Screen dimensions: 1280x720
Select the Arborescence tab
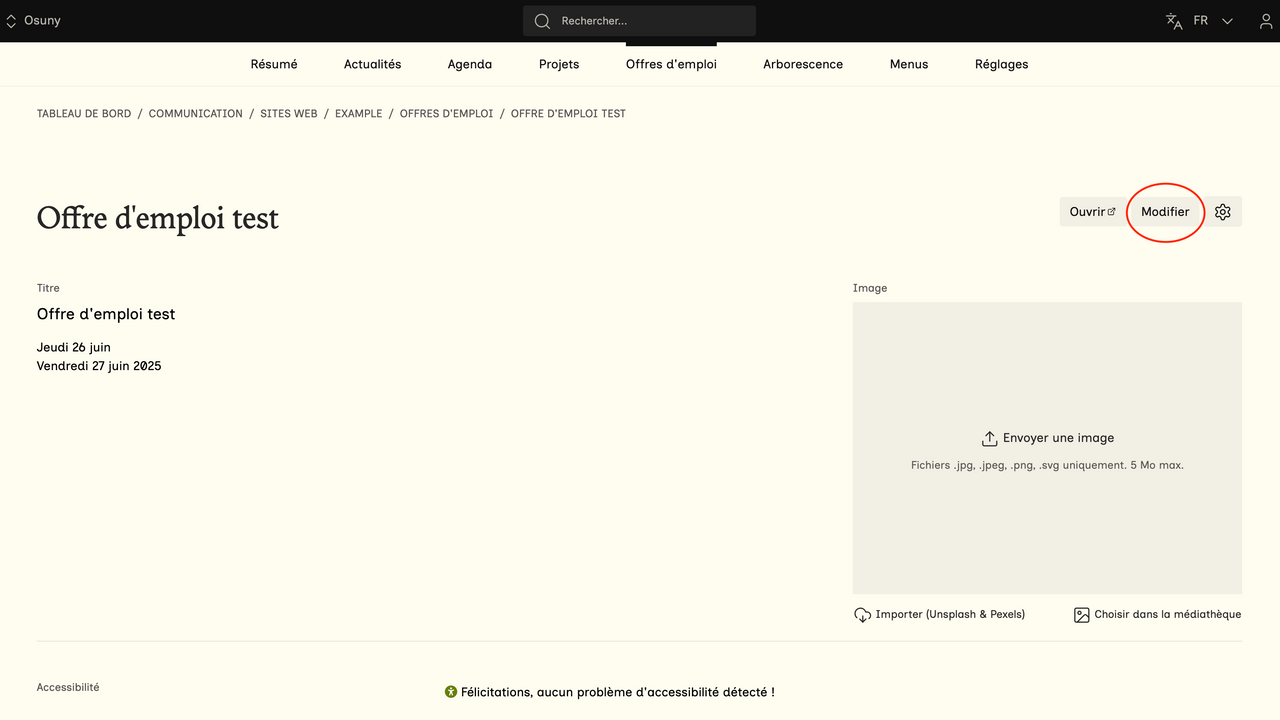coord(803,64)
